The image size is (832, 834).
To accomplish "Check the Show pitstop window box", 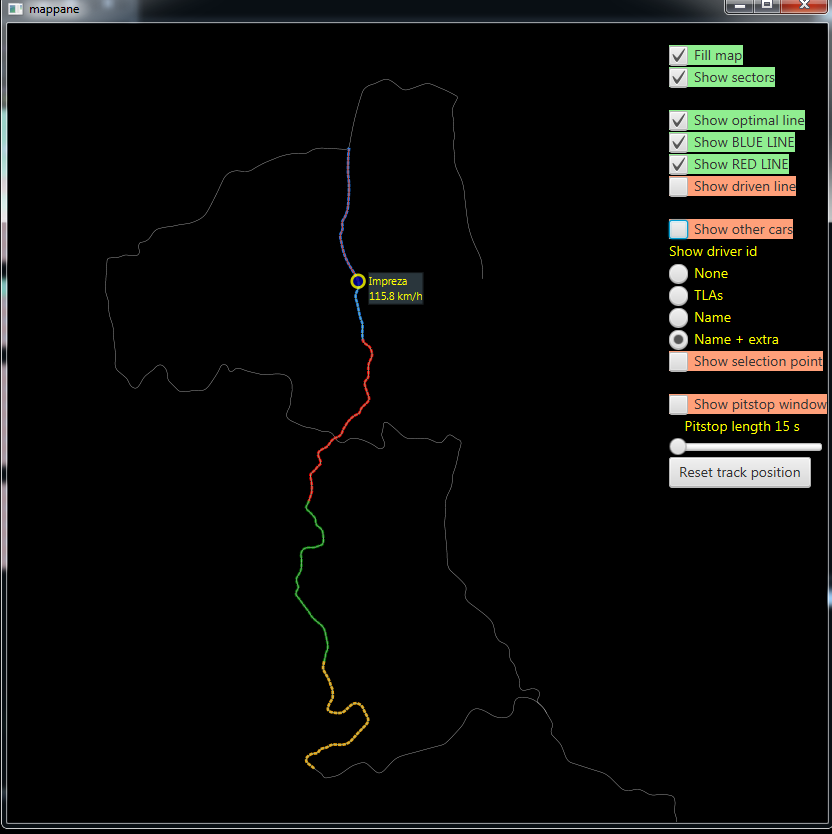I will pyautogui.click(x=678, y=404).
